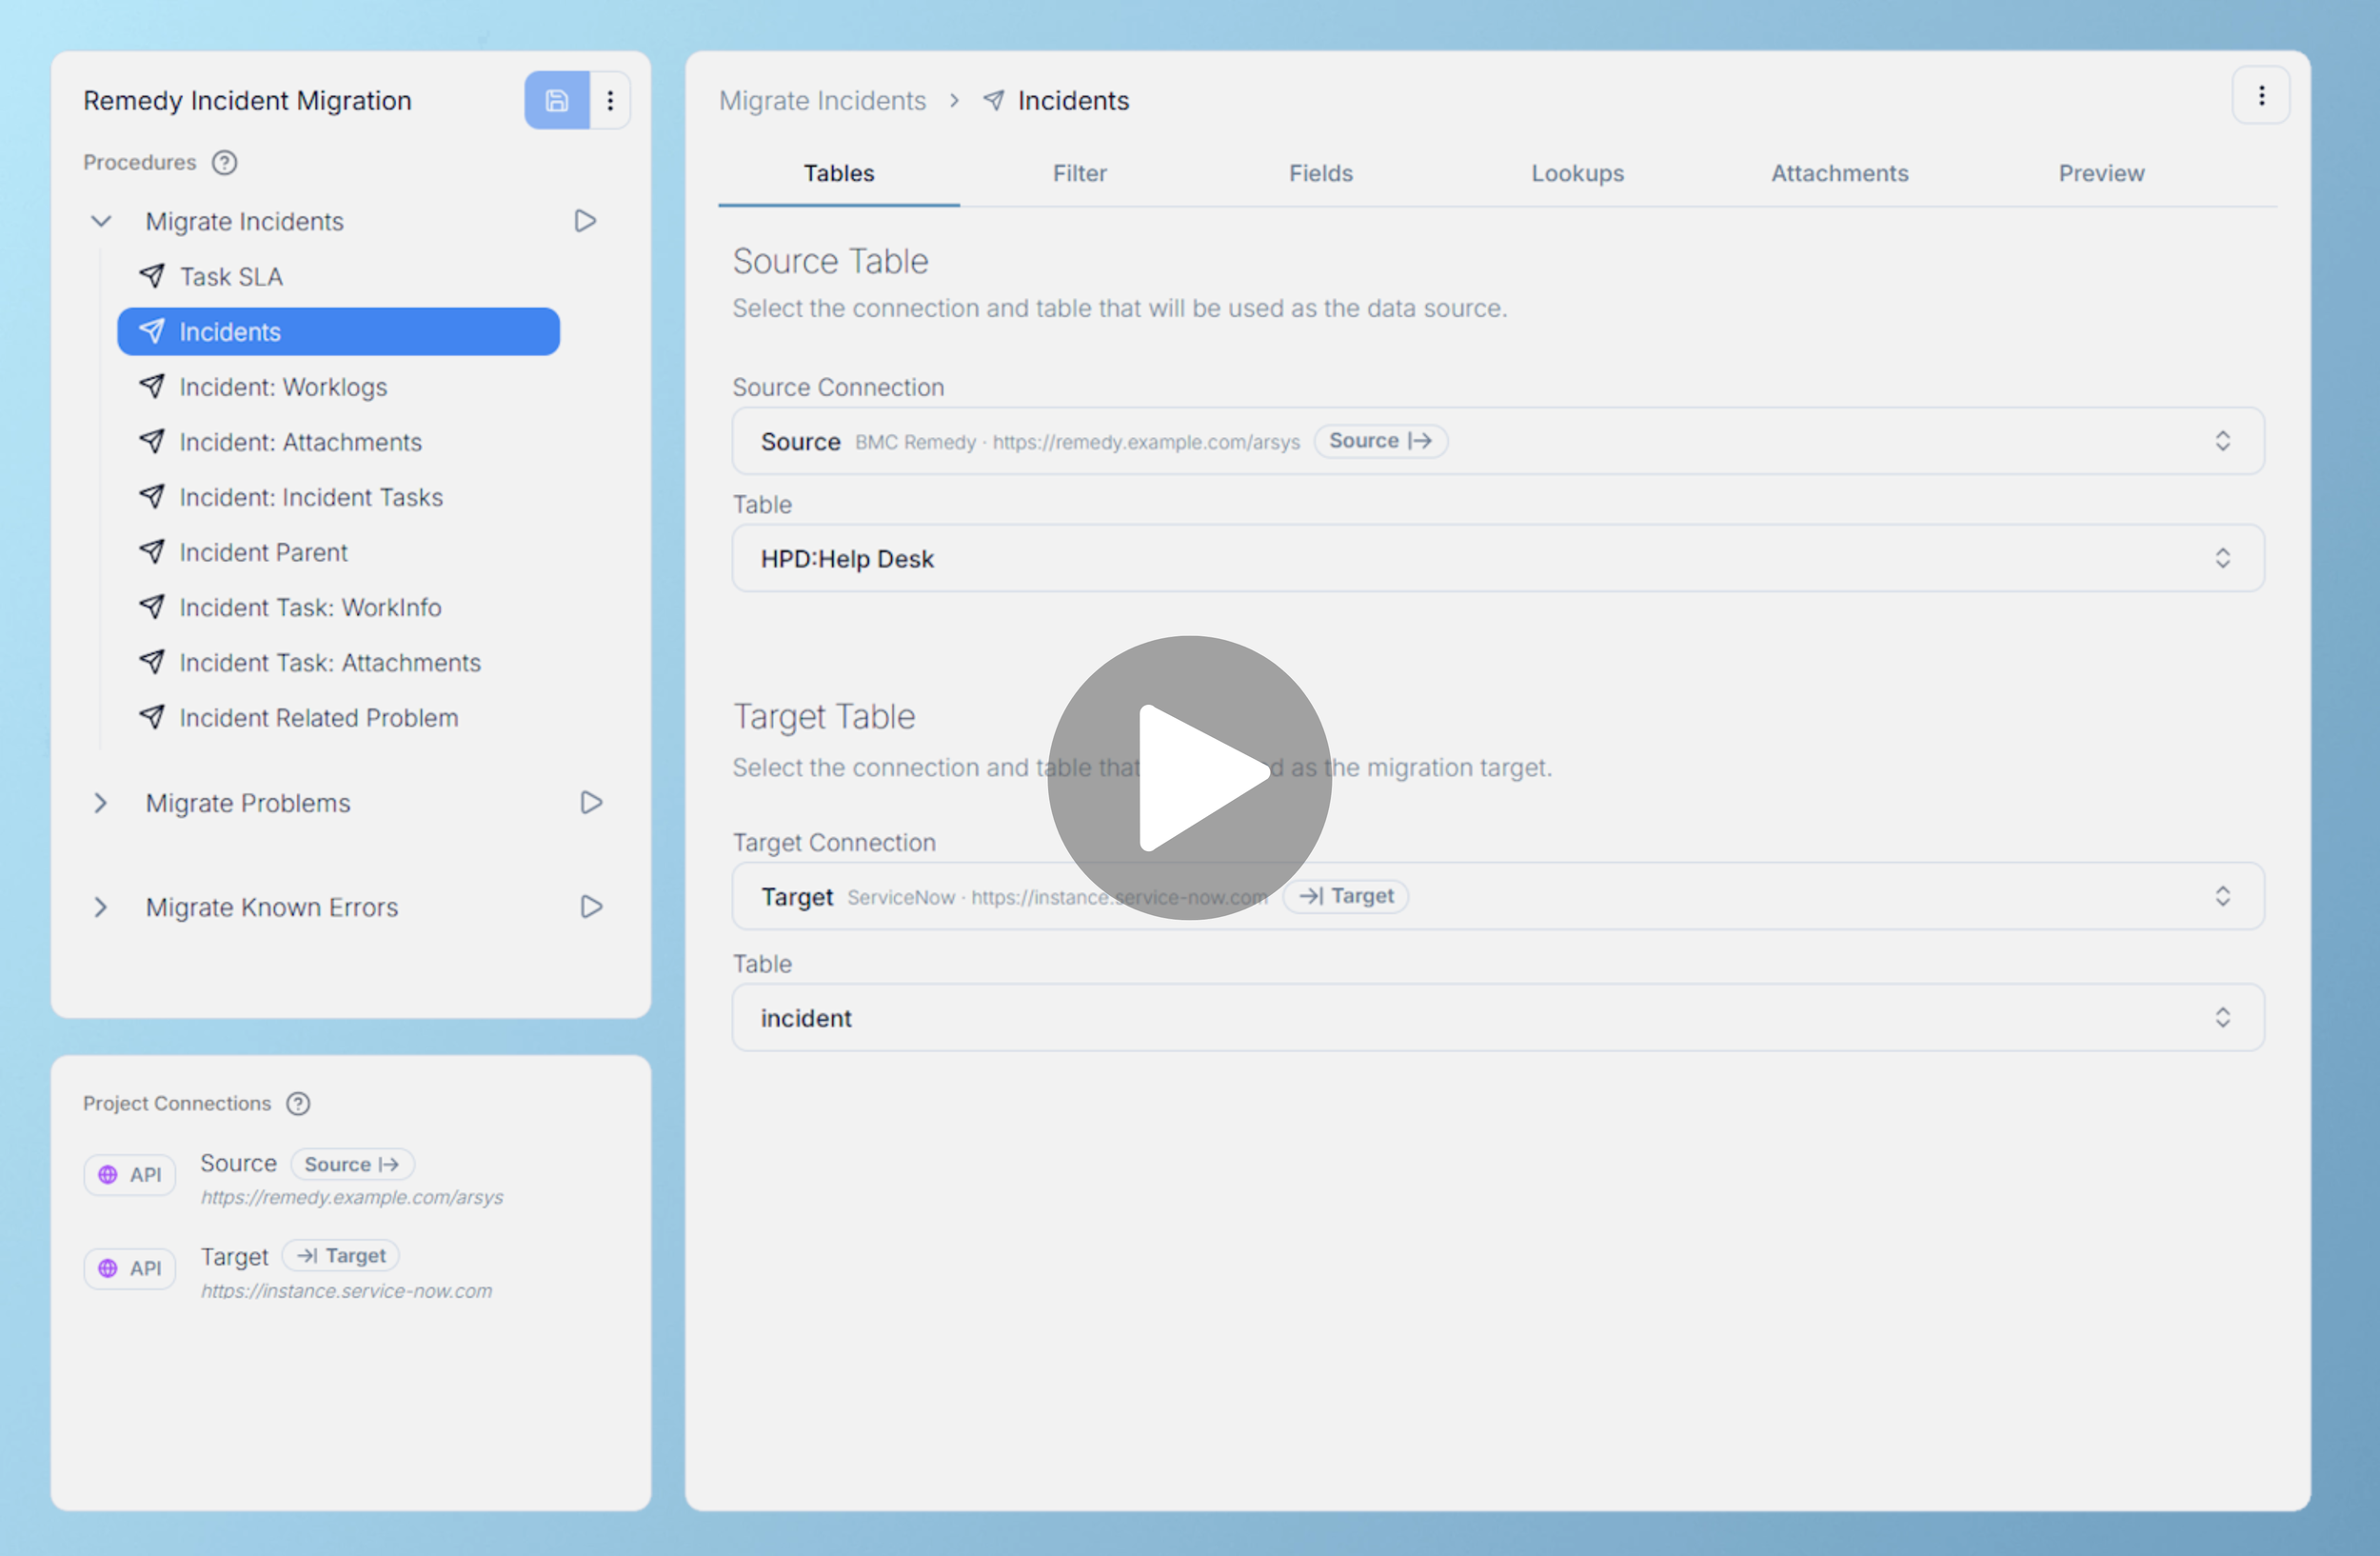2380x1556 pixels.
Task: Open the Incidents panel three-dot menu
Action: pos(2261,96)
